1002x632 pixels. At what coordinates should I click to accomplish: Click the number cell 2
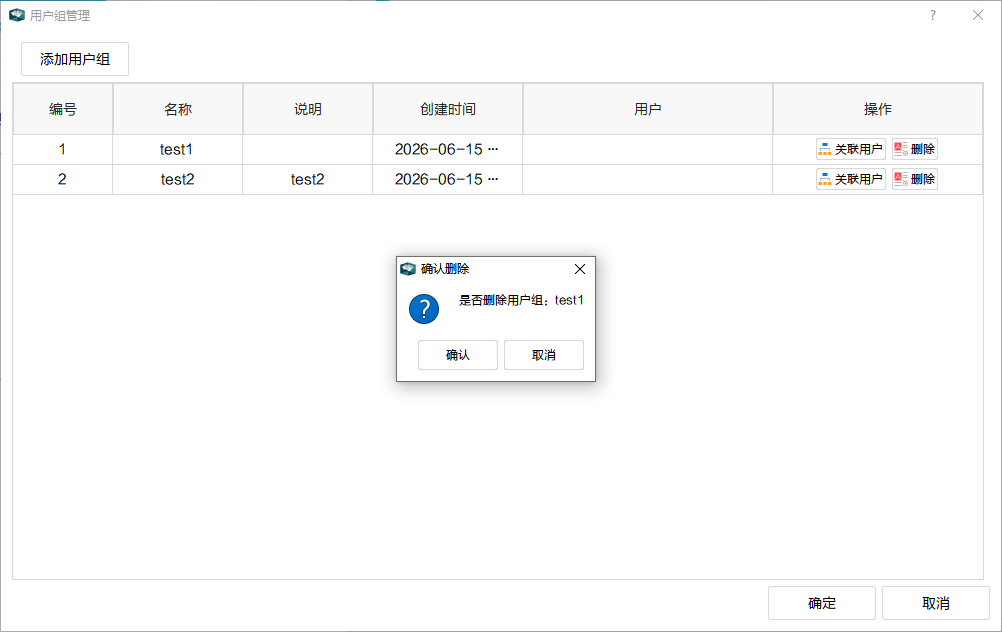pyautogui.click(x=63, y=180)
